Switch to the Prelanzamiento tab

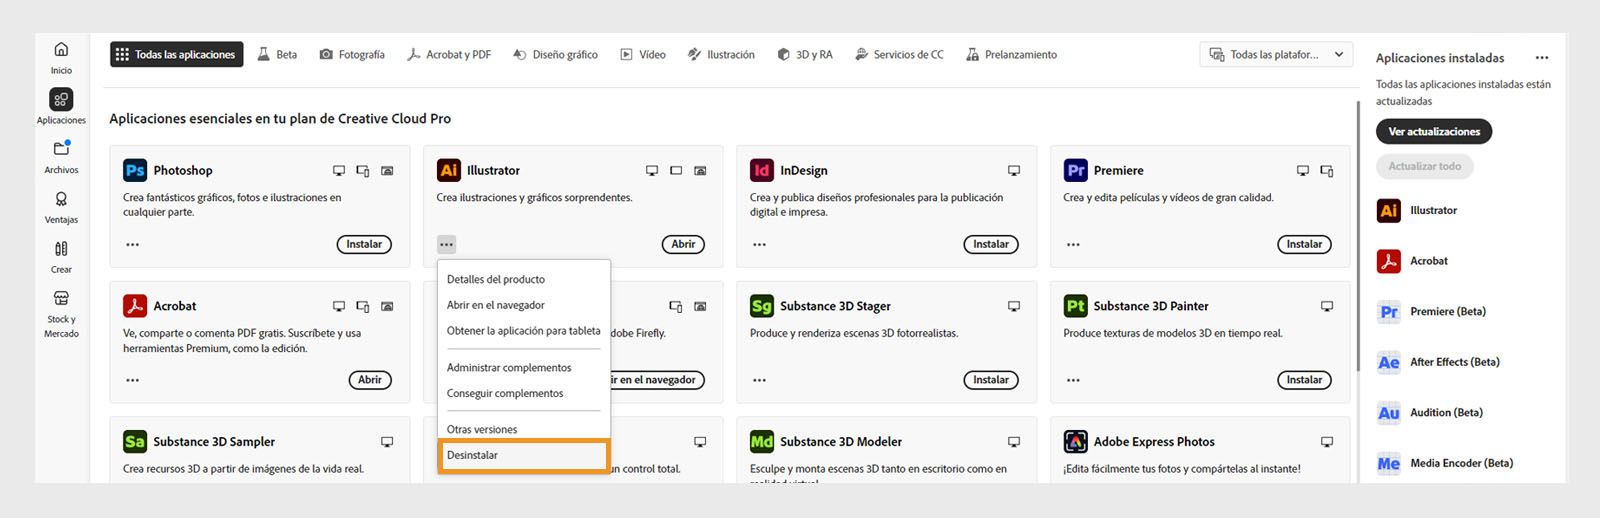pyautogui.click(x=1011, y=55)
